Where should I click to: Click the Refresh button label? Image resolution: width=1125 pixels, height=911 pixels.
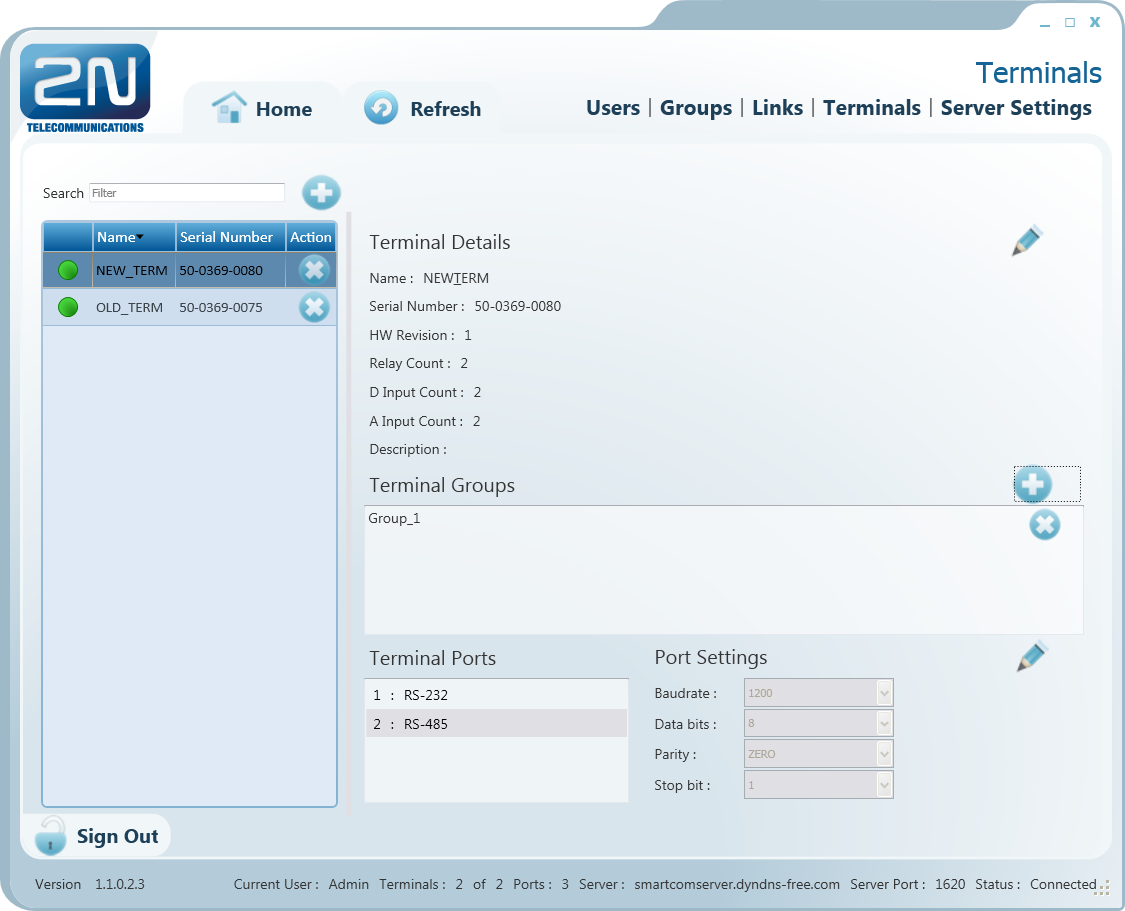pyautogui.click(x=446, y=109)
